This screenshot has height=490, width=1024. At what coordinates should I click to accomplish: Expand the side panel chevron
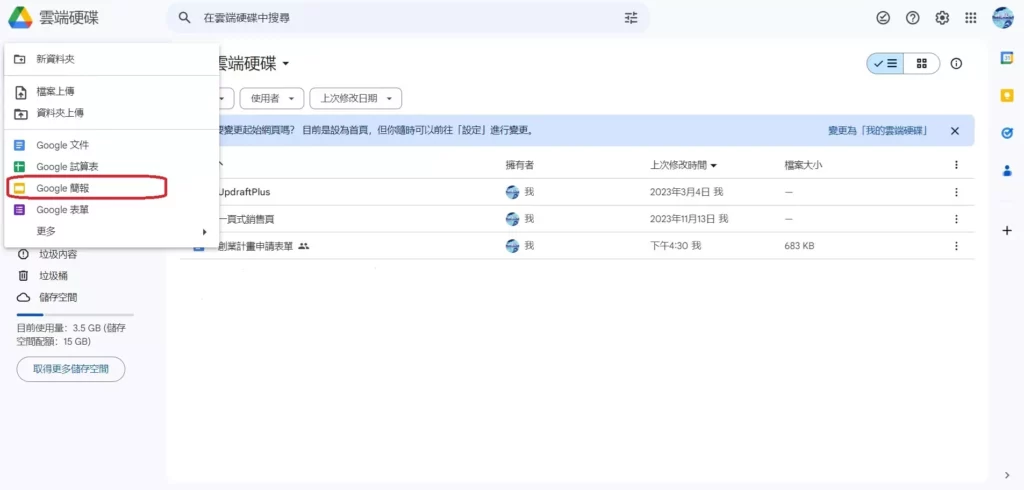(1007, 474)
